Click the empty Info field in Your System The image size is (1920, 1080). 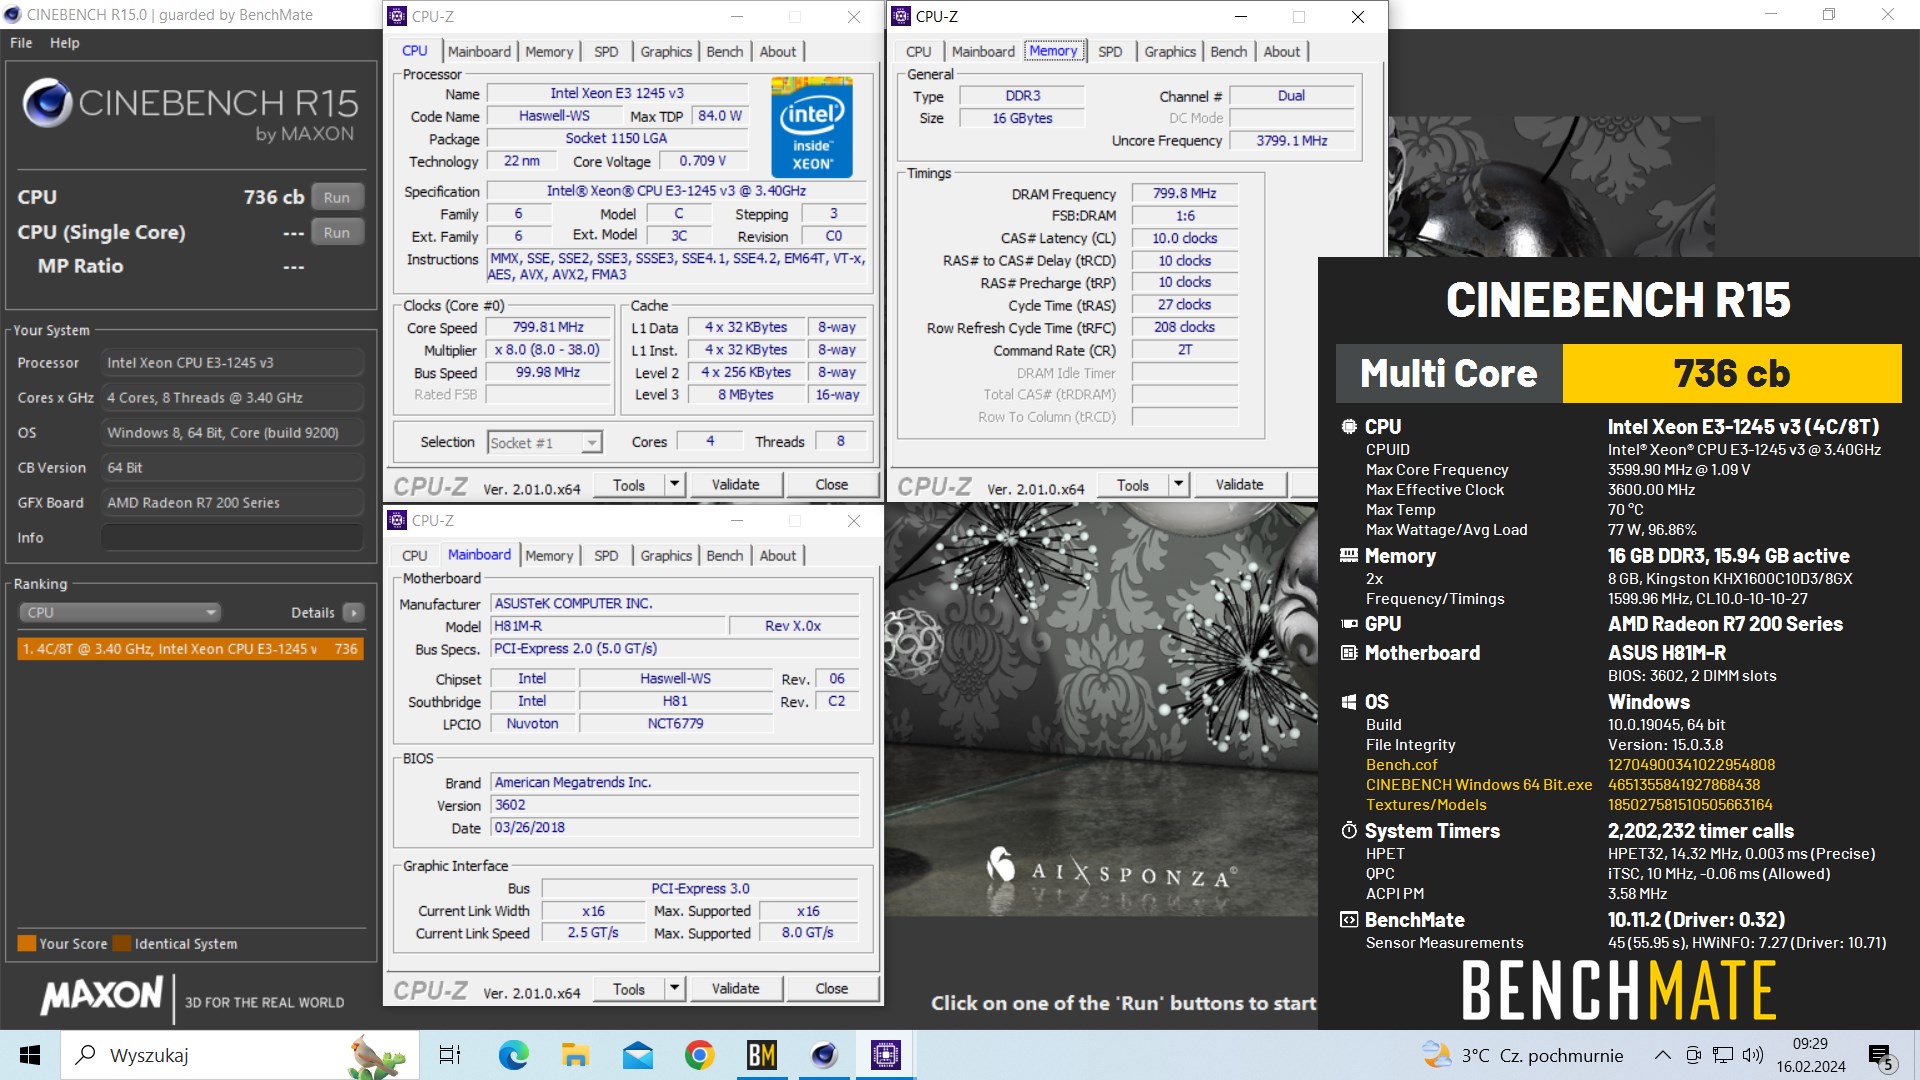point(232,538)
